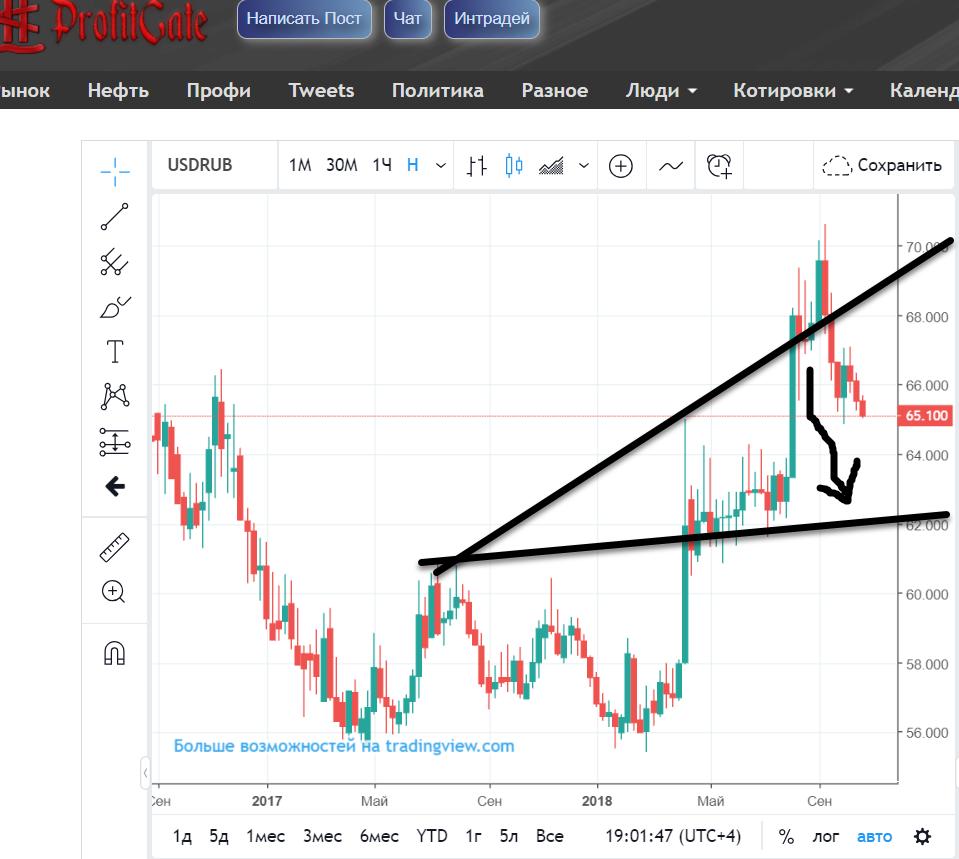Set range to 1мес
Viewport: 959px width, 859px height.
(x=265, y=836)
